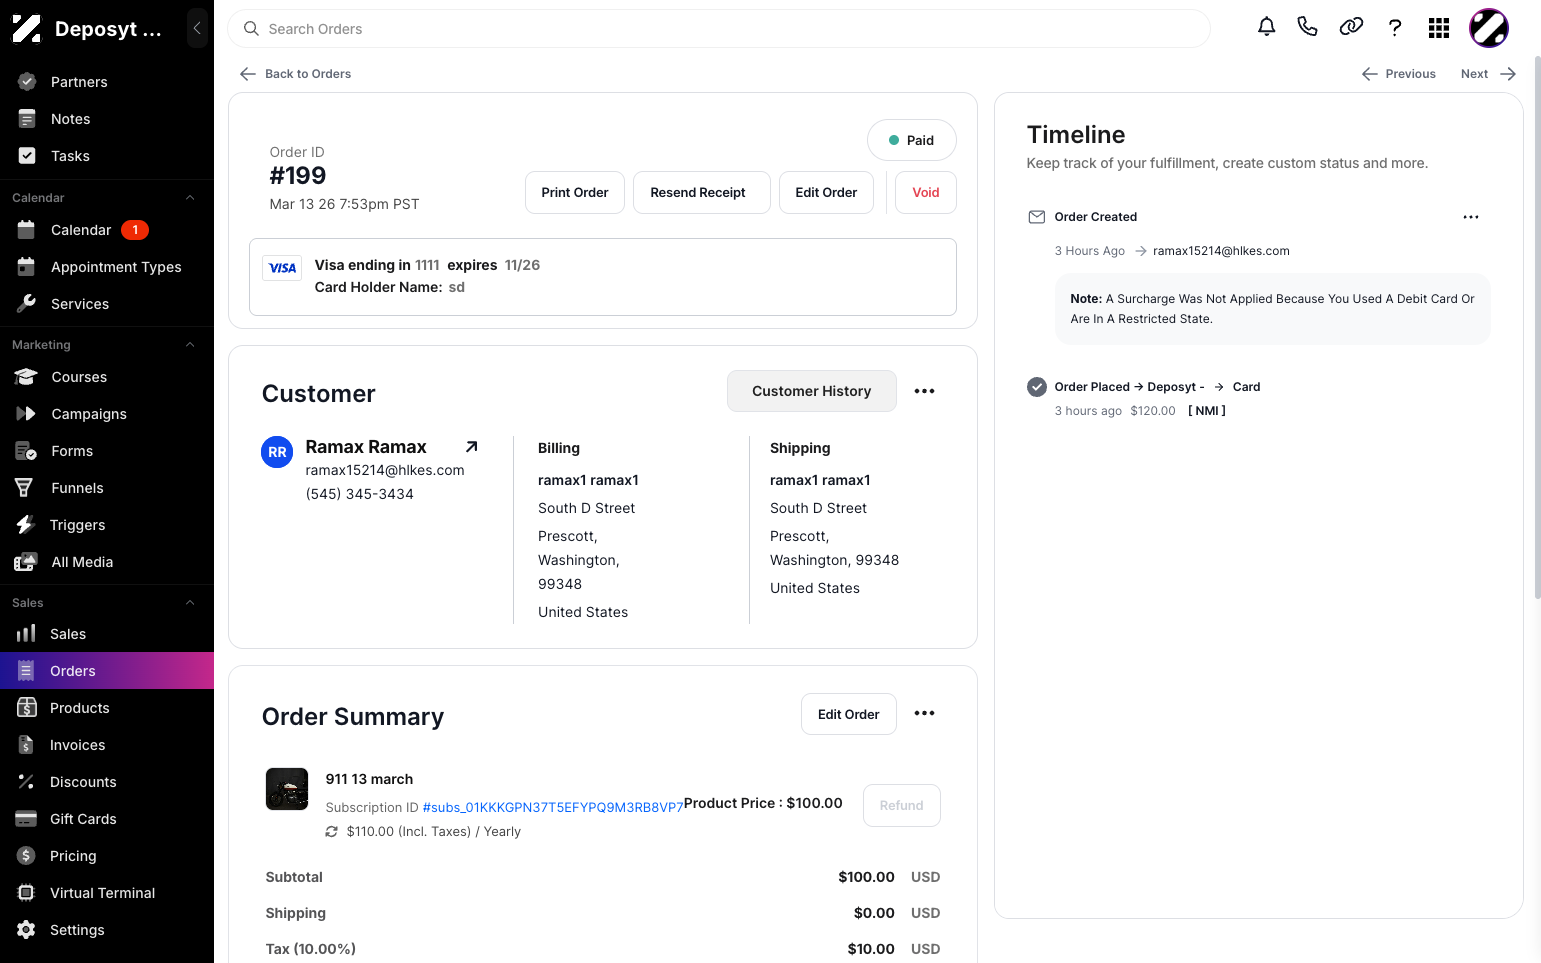Void order #199
The image size is (1541, 963).
coord(926,192)
